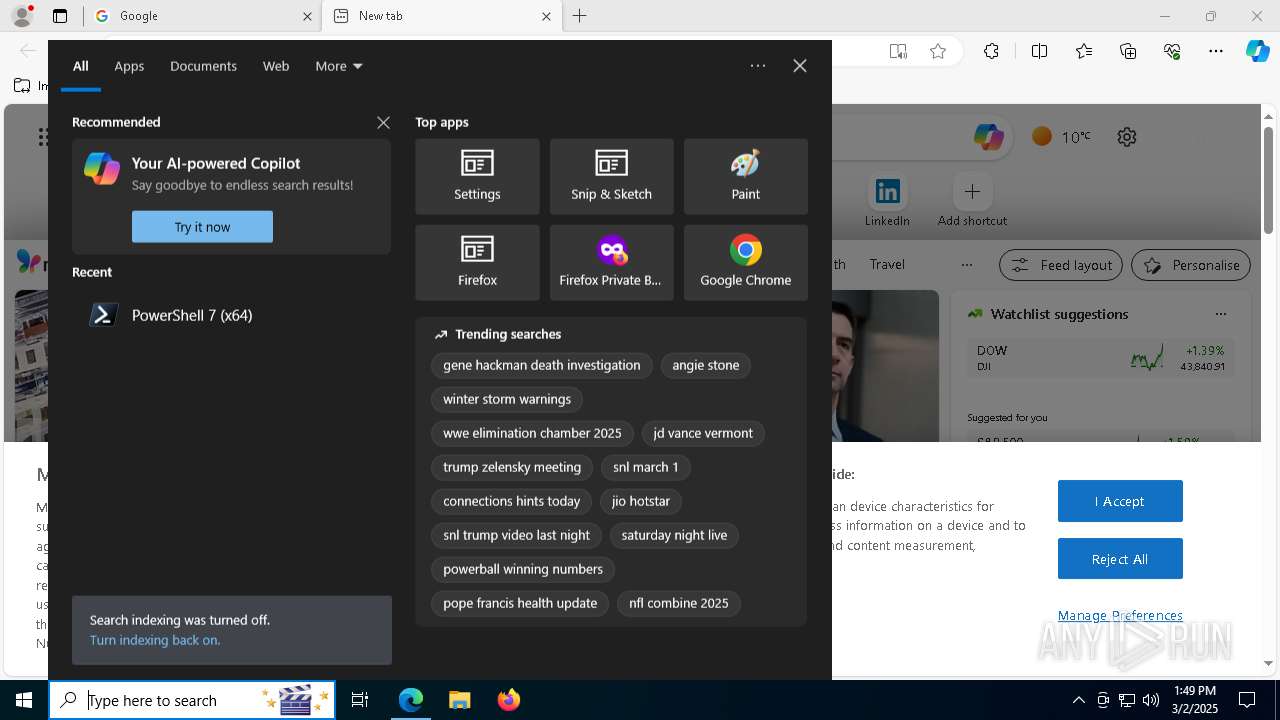Search winter storm warnings

507,399
